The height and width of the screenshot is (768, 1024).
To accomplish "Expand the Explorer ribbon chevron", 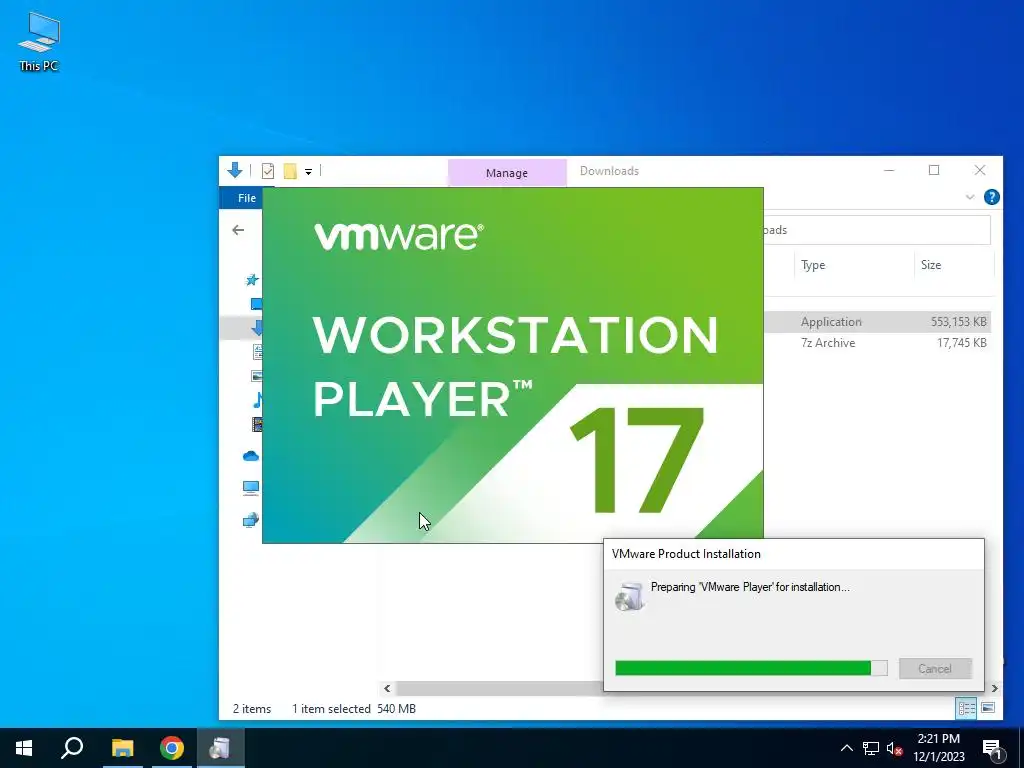I will [x=970, y=197].
